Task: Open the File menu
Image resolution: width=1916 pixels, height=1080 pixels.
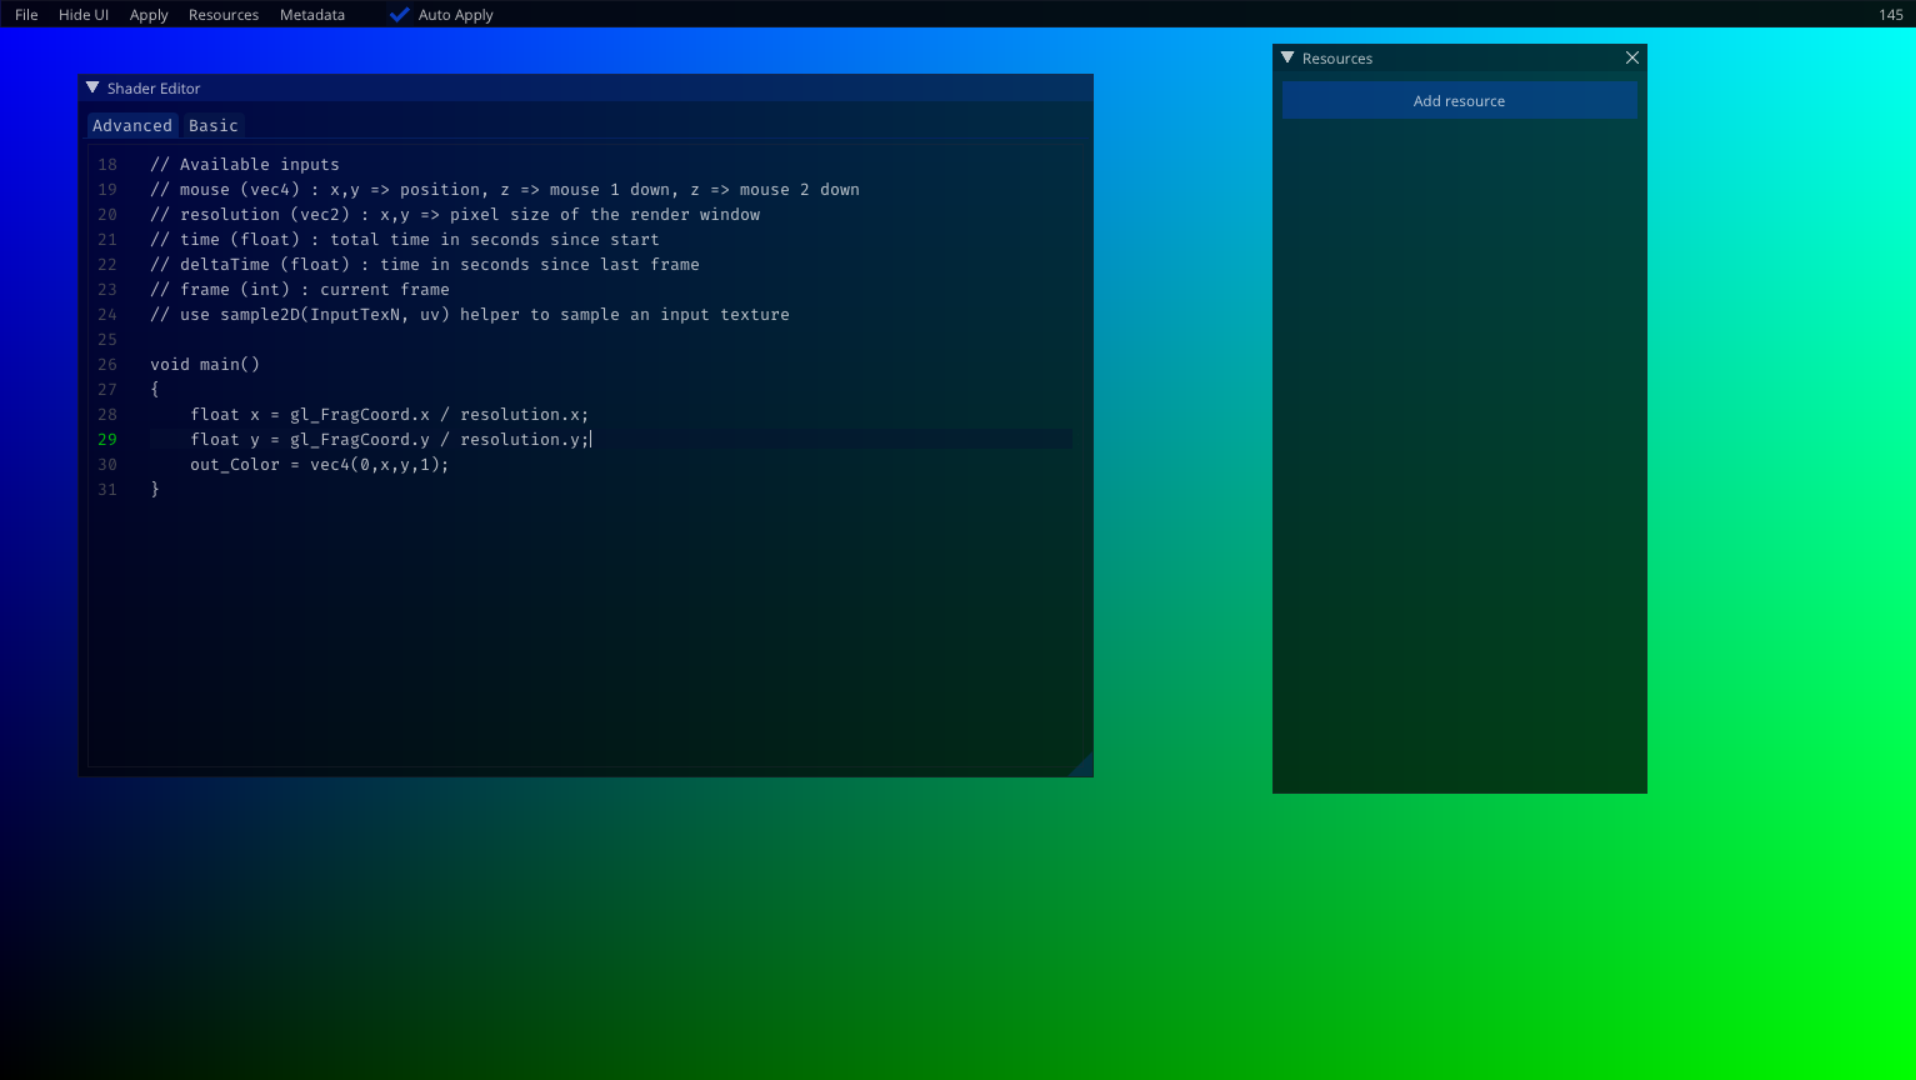Action: coord(26,14)
